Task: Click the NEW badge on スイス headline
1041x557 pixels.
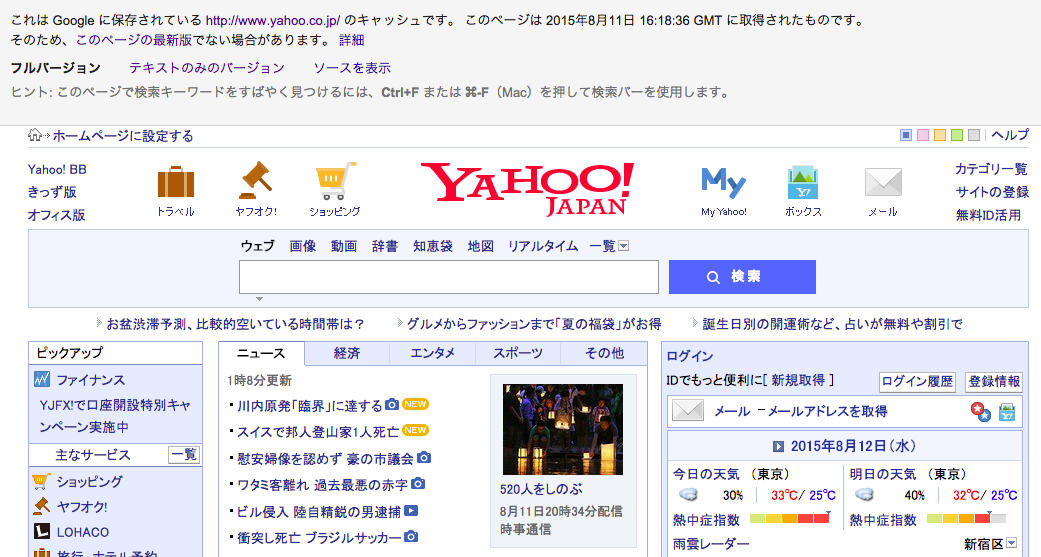Action: tap(416, 430)
